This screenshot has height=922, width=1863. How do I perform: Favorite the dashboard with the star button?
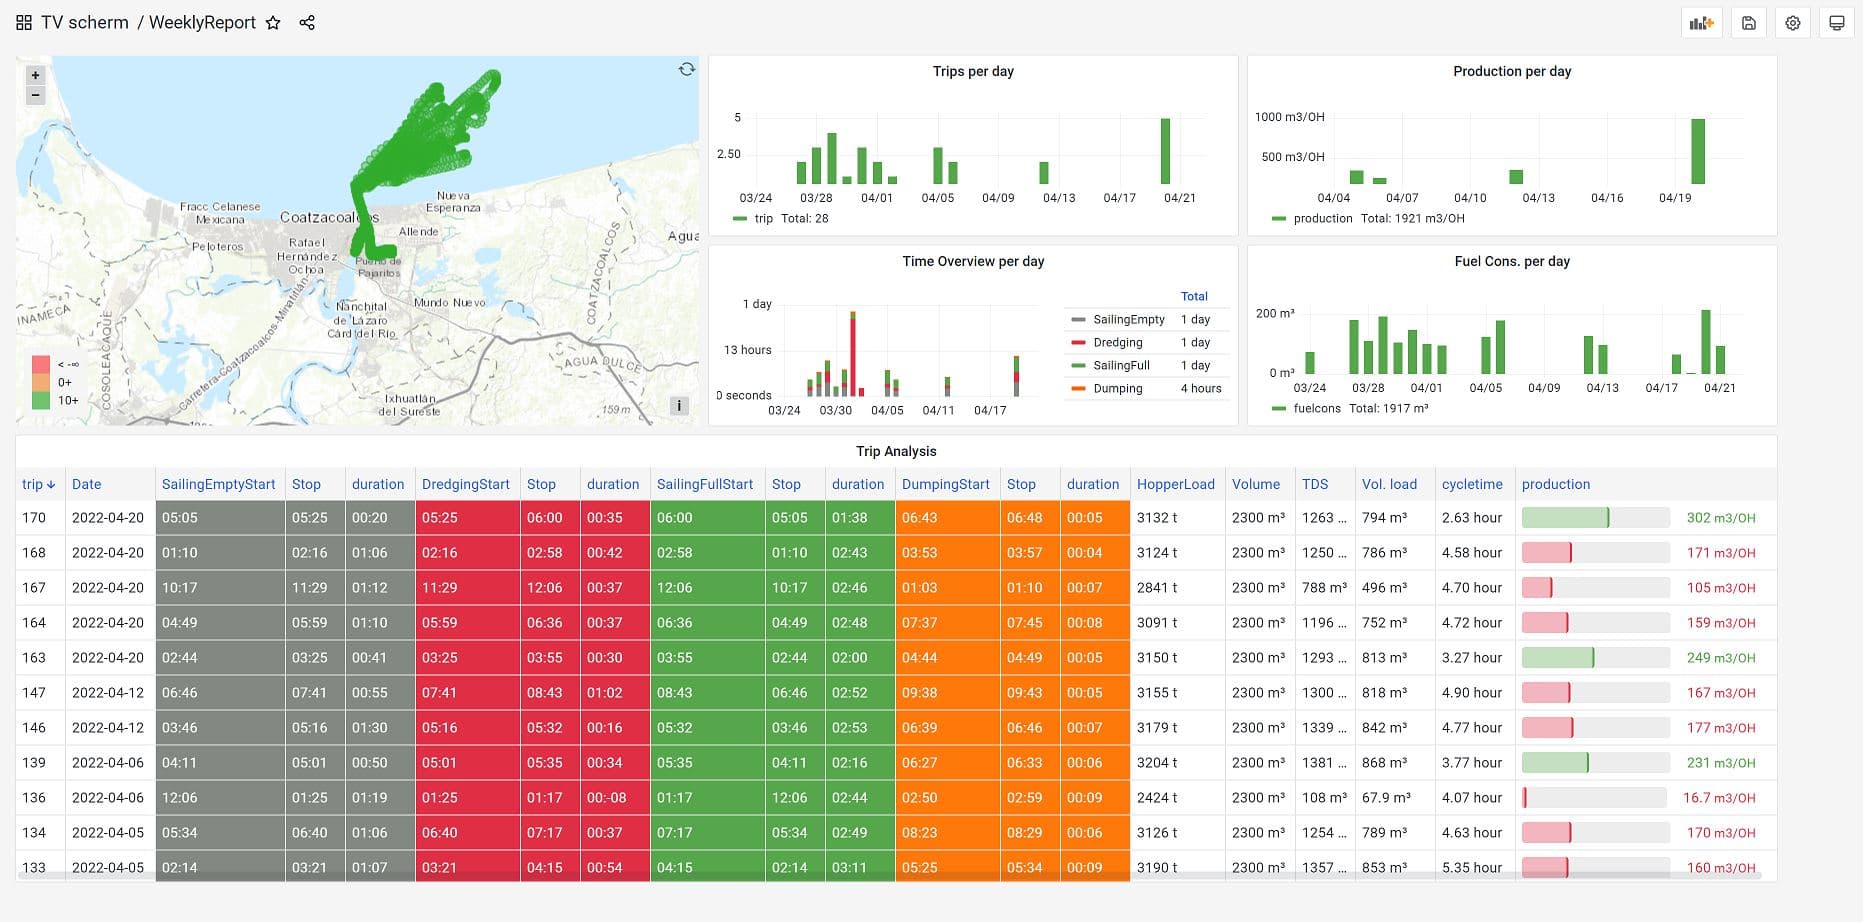point(272,22)
